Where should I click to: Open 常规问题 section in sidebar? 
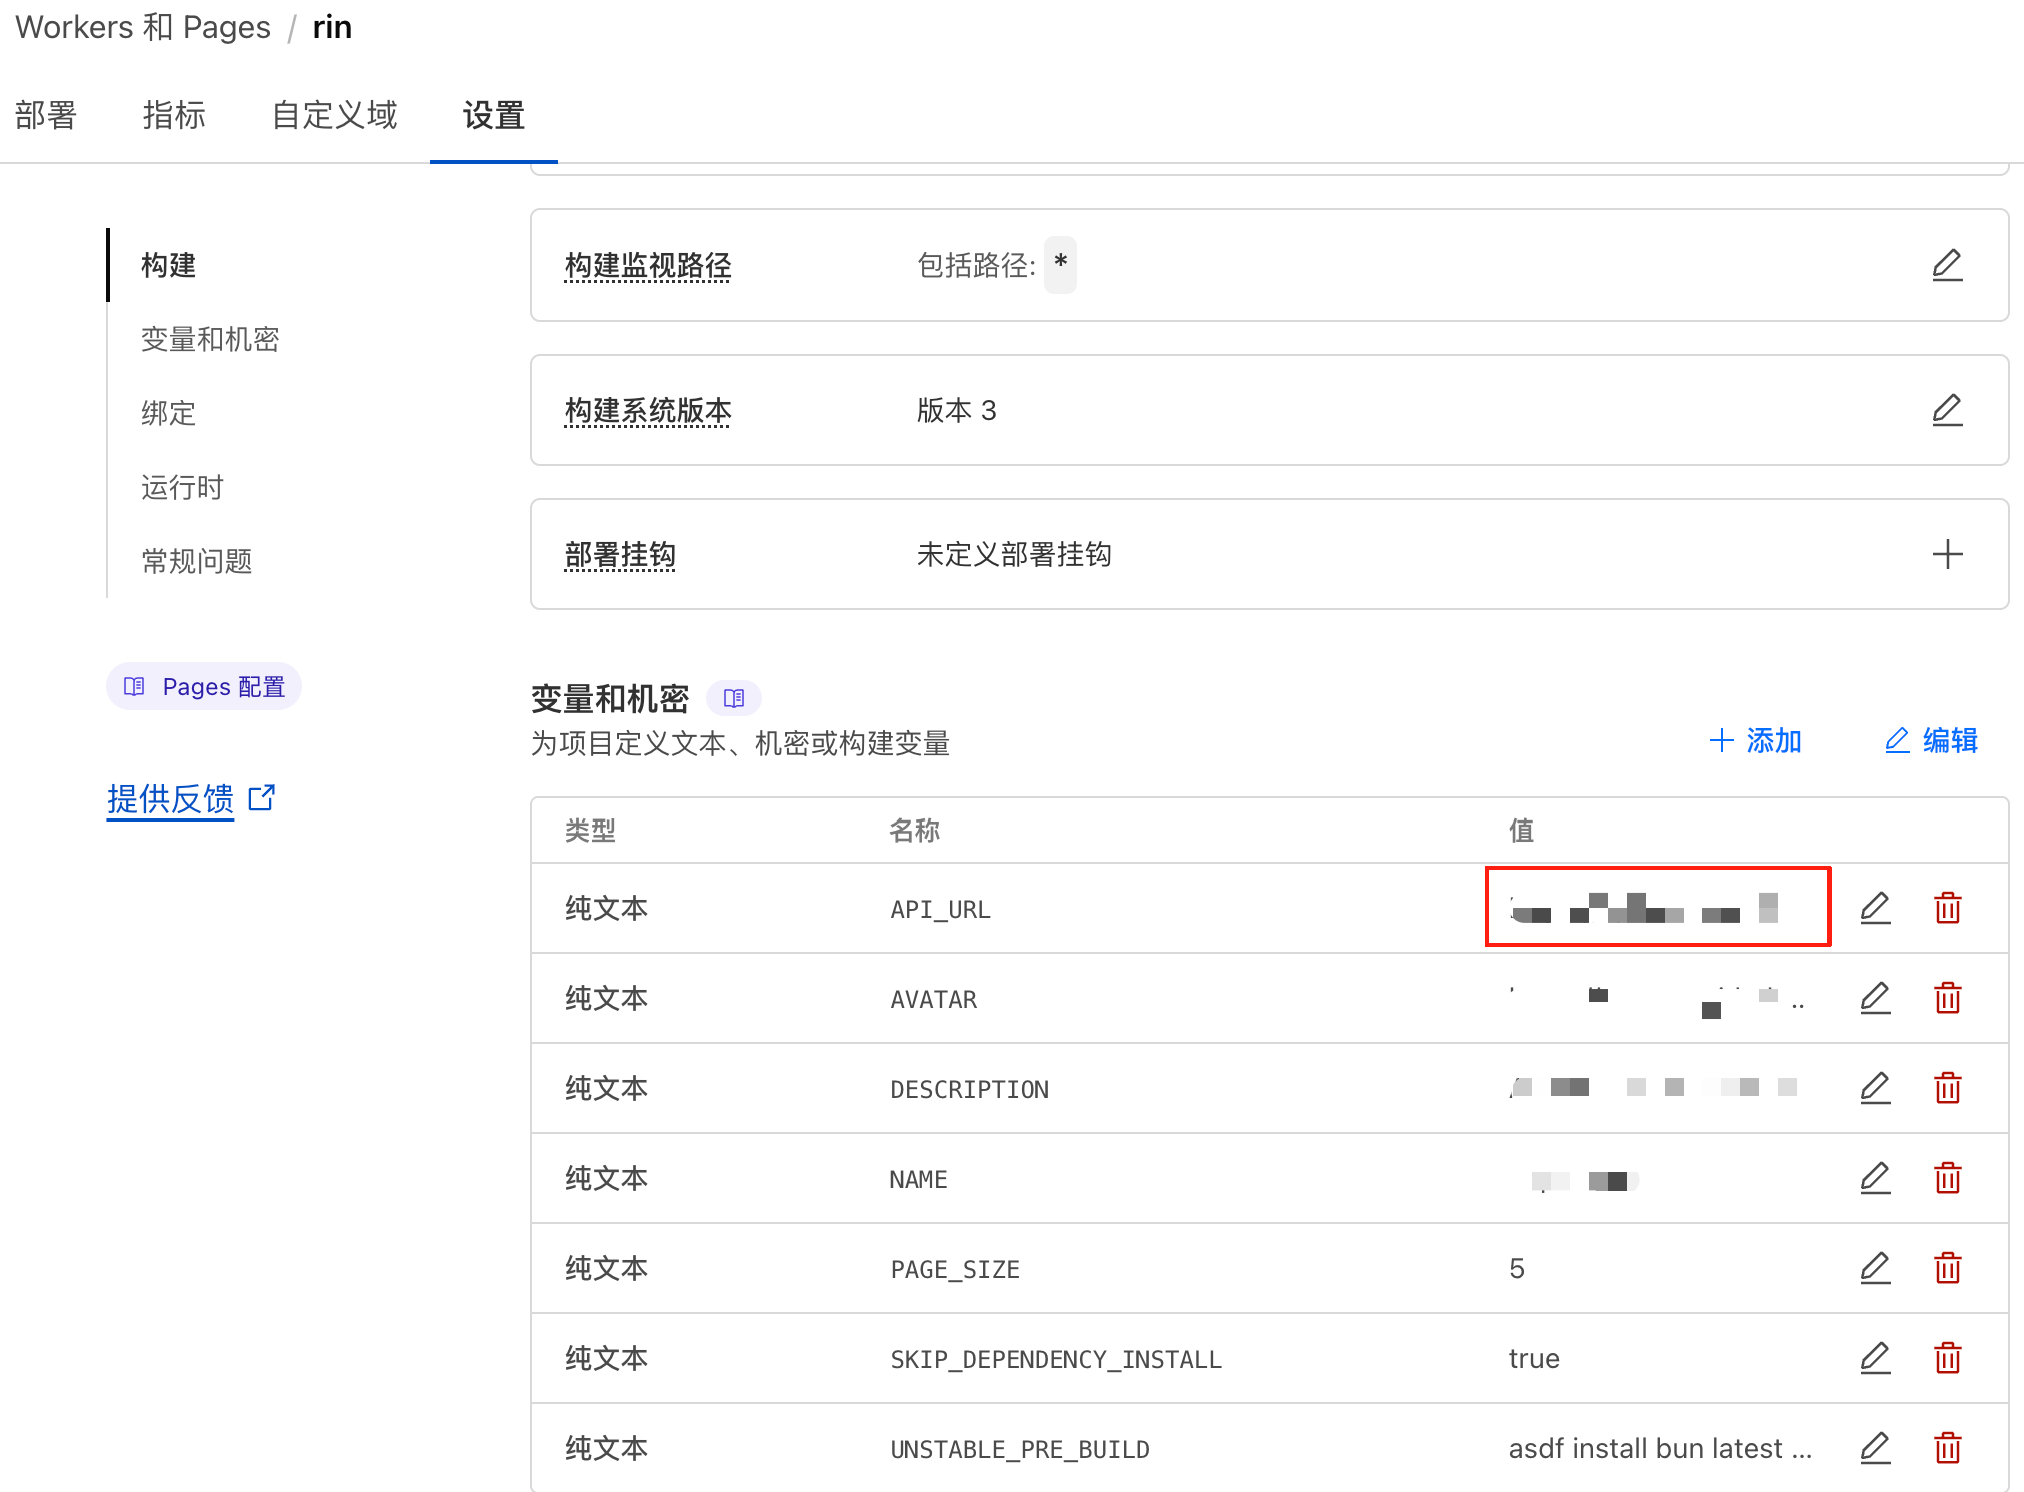196,561
